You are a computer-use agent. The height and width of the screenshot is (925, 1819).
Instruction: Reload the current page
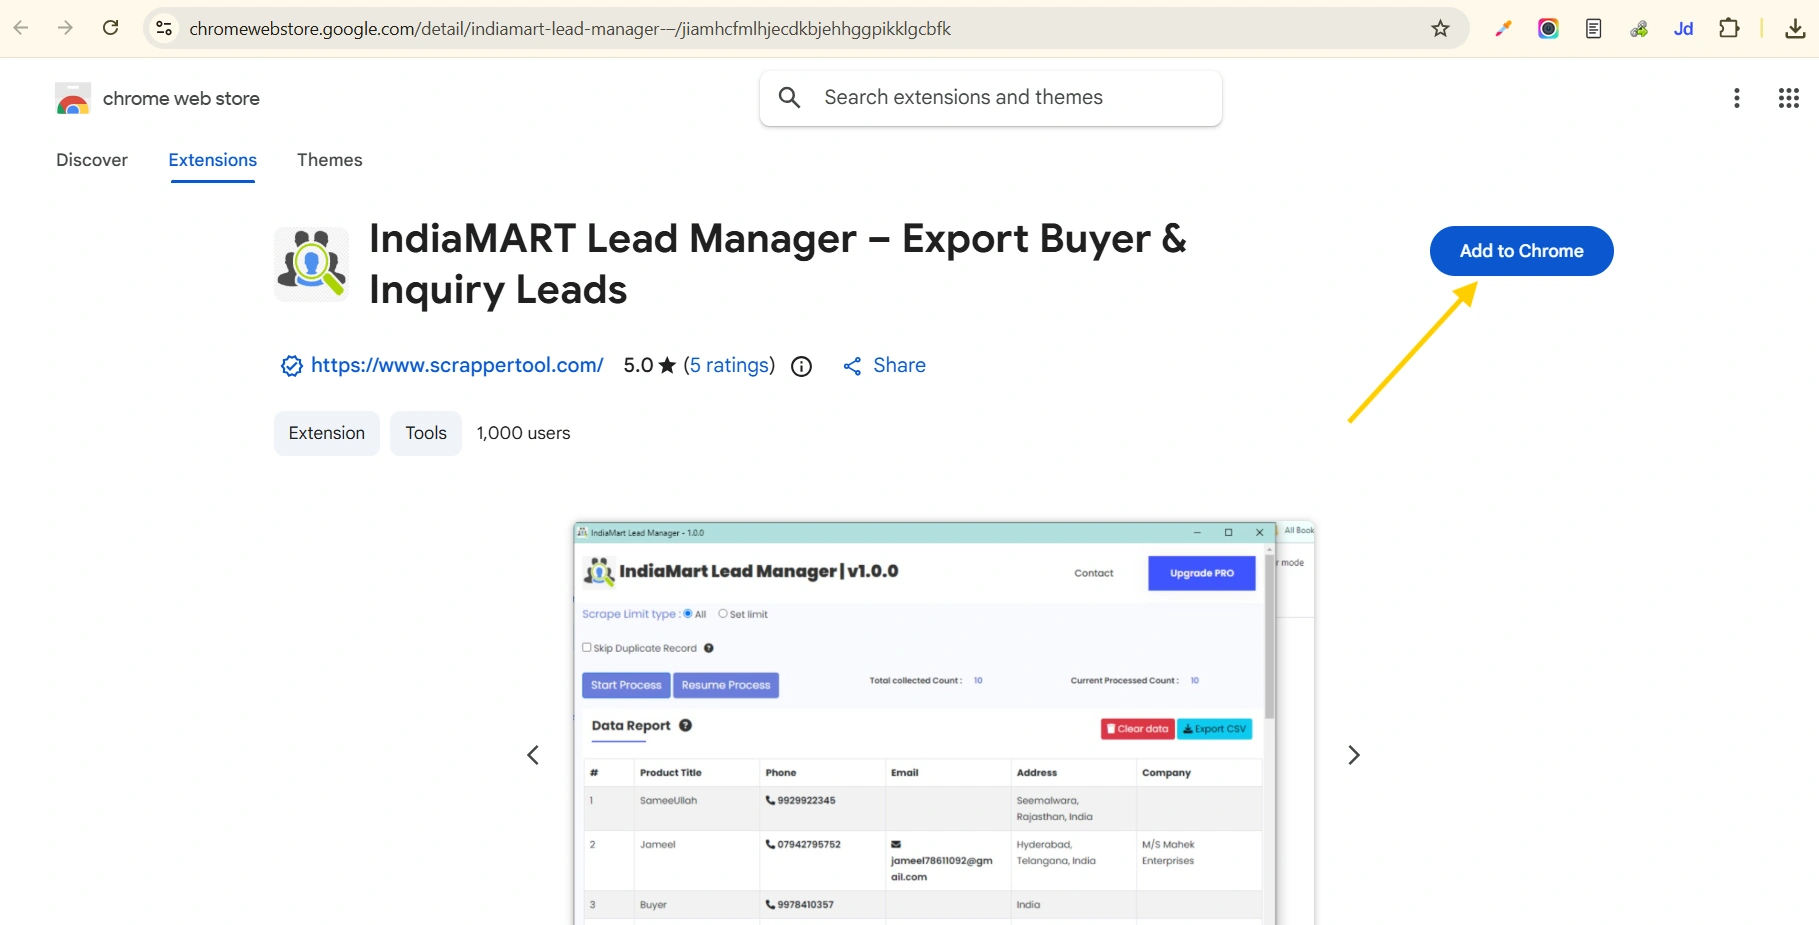[x=111, y=28]
